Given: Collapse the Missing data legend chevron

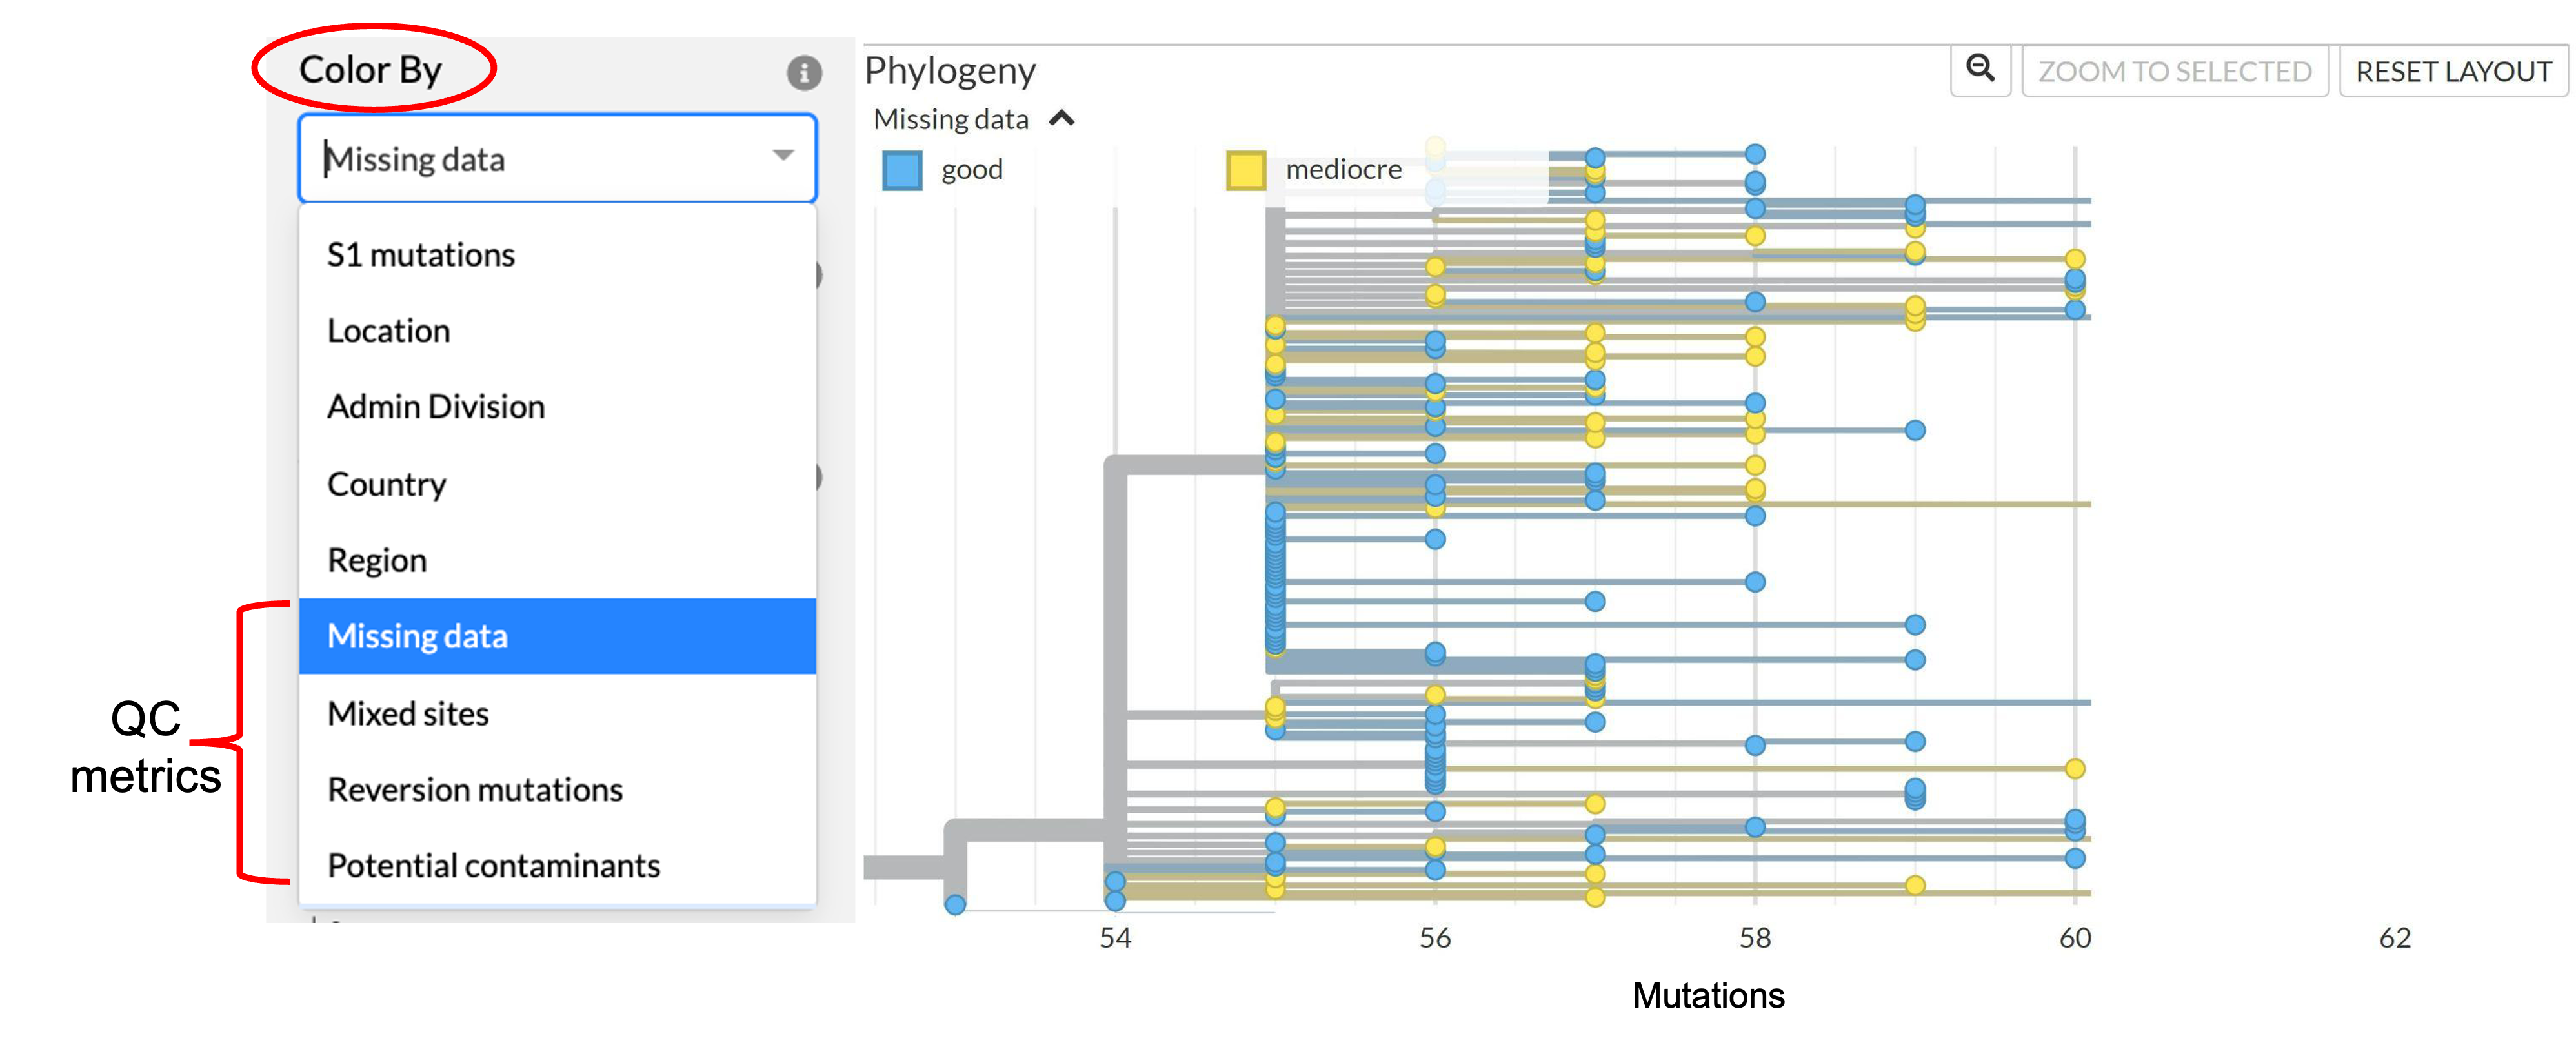Looking at the screenshot, I should coord(1062,119).
